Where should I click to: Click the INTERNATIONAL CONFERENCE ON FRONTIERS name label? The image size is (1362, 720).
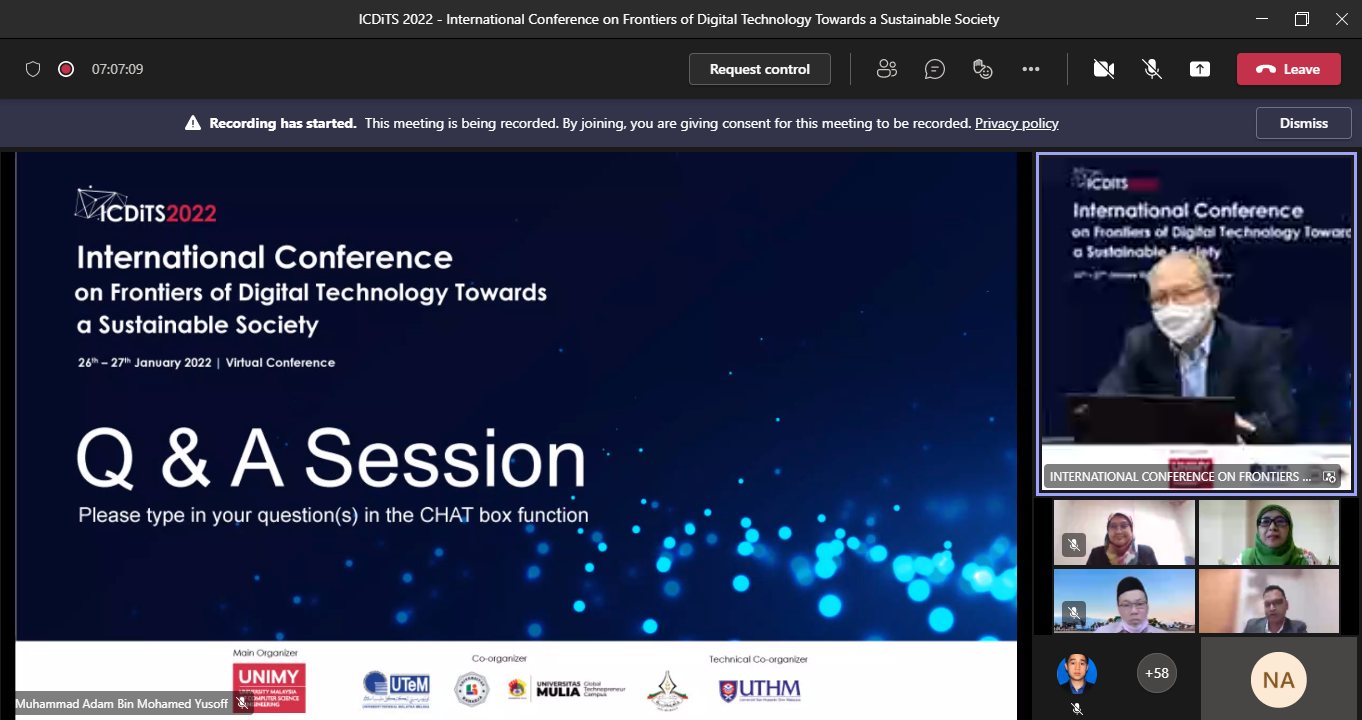[1180, 477]
